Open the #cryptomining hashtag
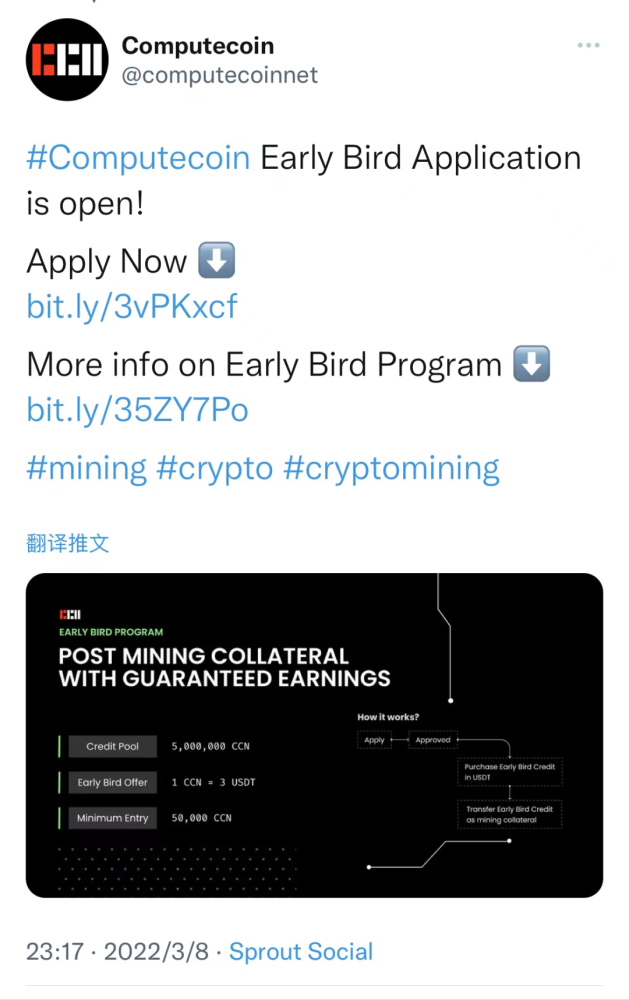This screenshot has height=1000, width=629. pyautogui.click(x=392, y=468)
